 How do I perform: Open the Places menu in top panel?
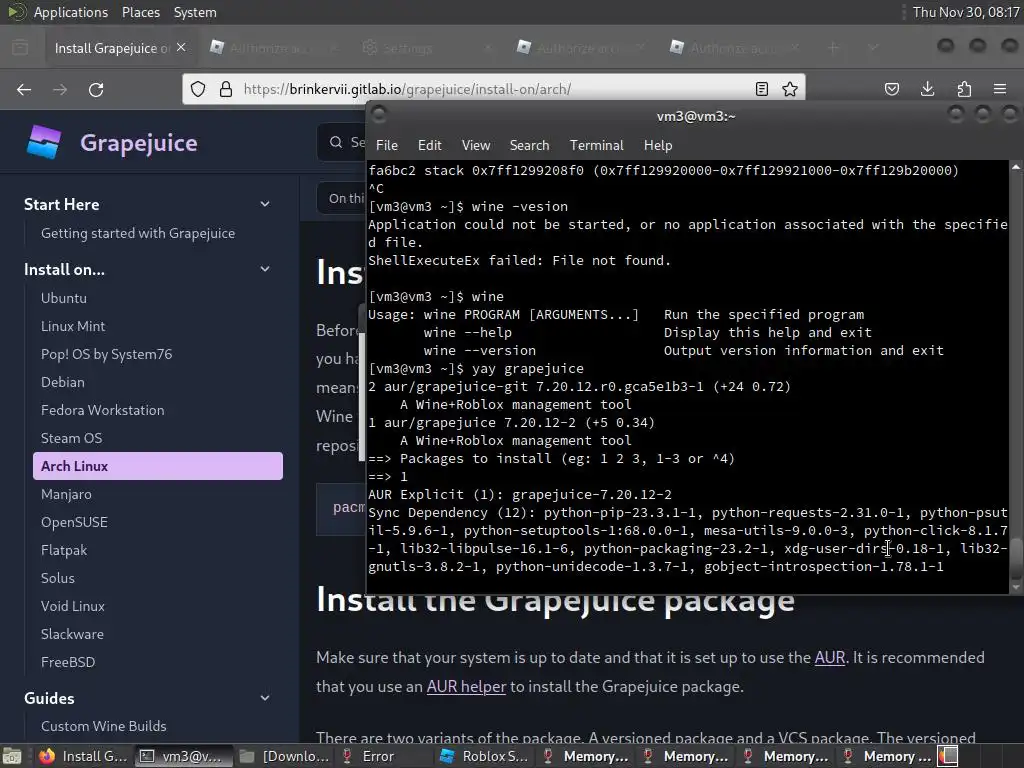click(140, 12)
